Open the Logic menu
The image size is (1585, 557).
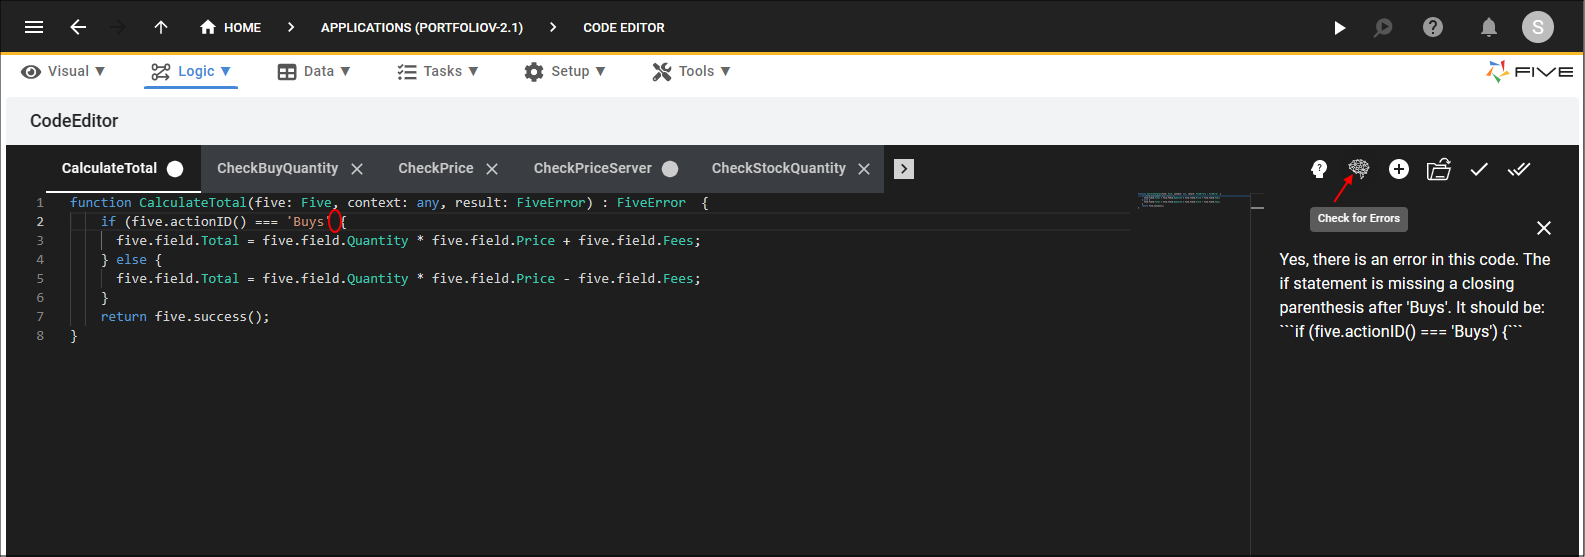click(x=191, y=71)
